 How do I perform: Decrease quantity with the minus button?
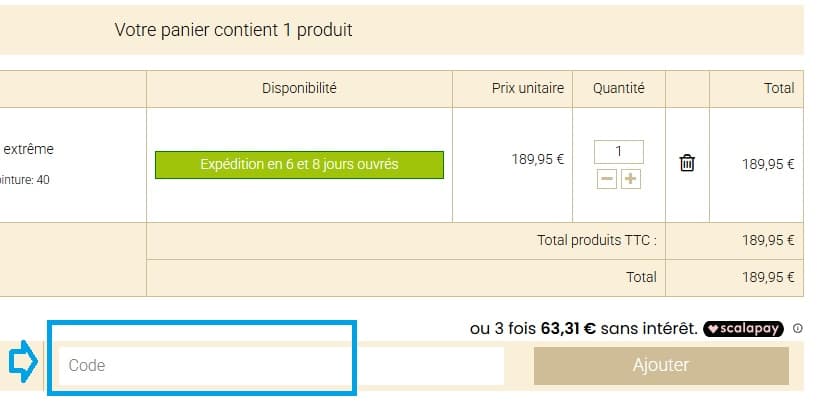[x=607, y=179]
